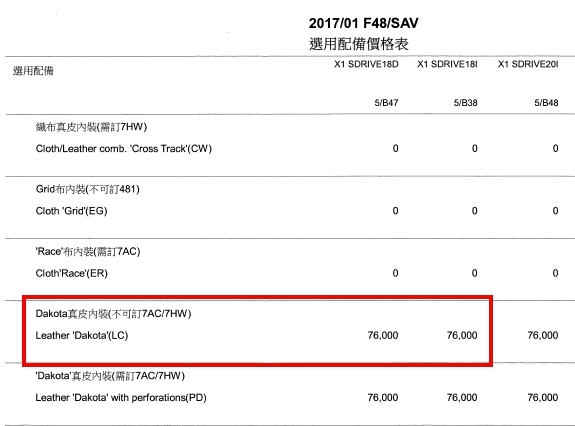Screen dimensions: 575x426
Task: Click engine code 5/B47
Action: pyautogui.click(x=386, y=103)
